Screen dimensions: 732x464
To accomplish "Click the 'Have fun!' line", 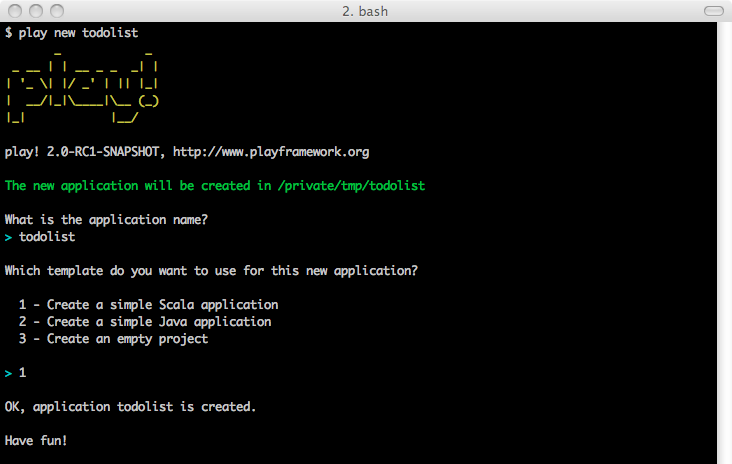I will (36, 441).
